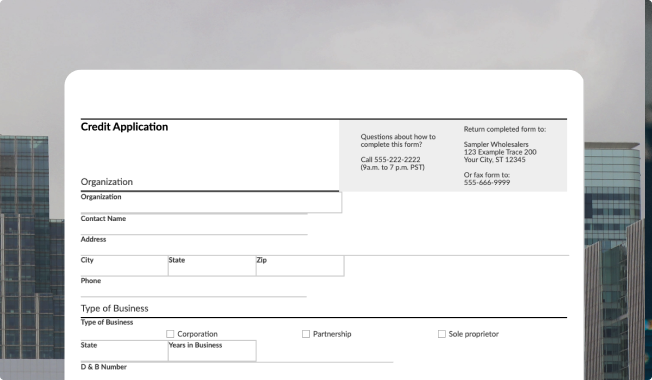Click the fax number 555-666-9999
652x380 pixels.
coord(487,183)
